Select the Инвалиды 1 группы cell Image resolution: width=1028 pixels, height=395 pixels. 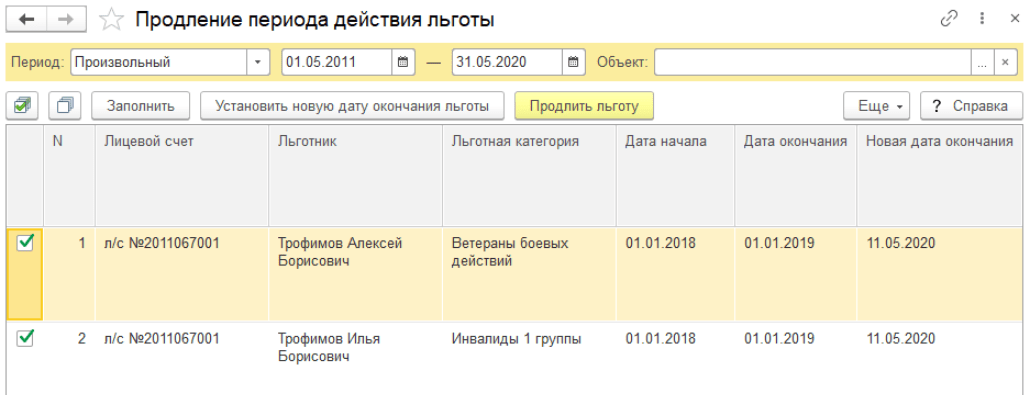[529, 358]
